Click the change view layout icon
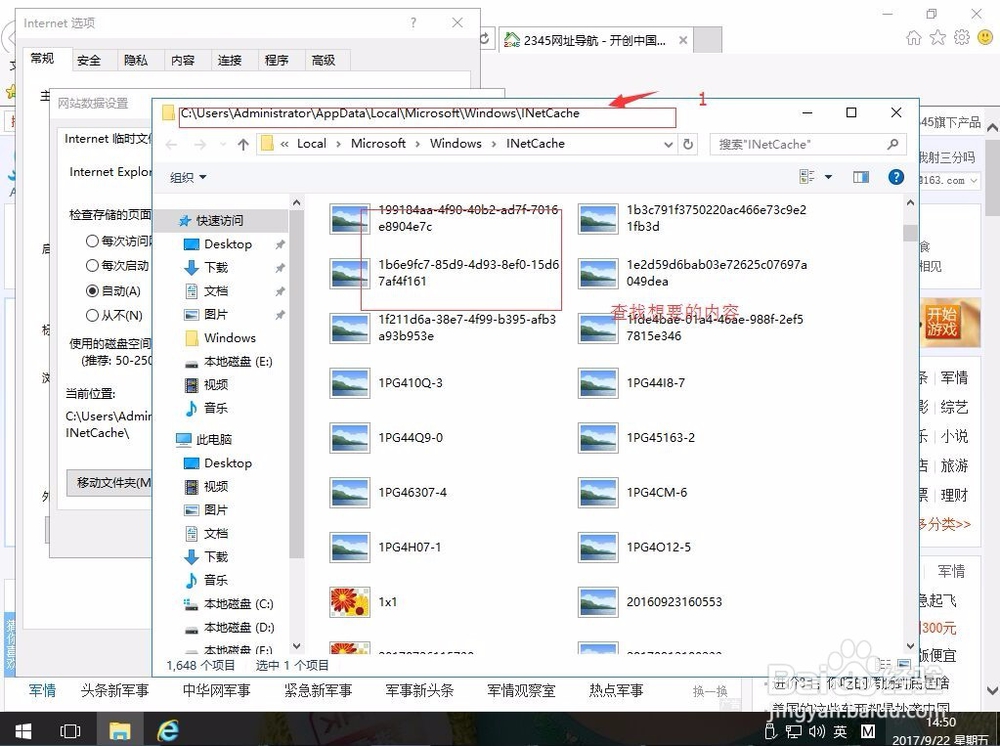The image size is (1000, 746). point(808,176)
